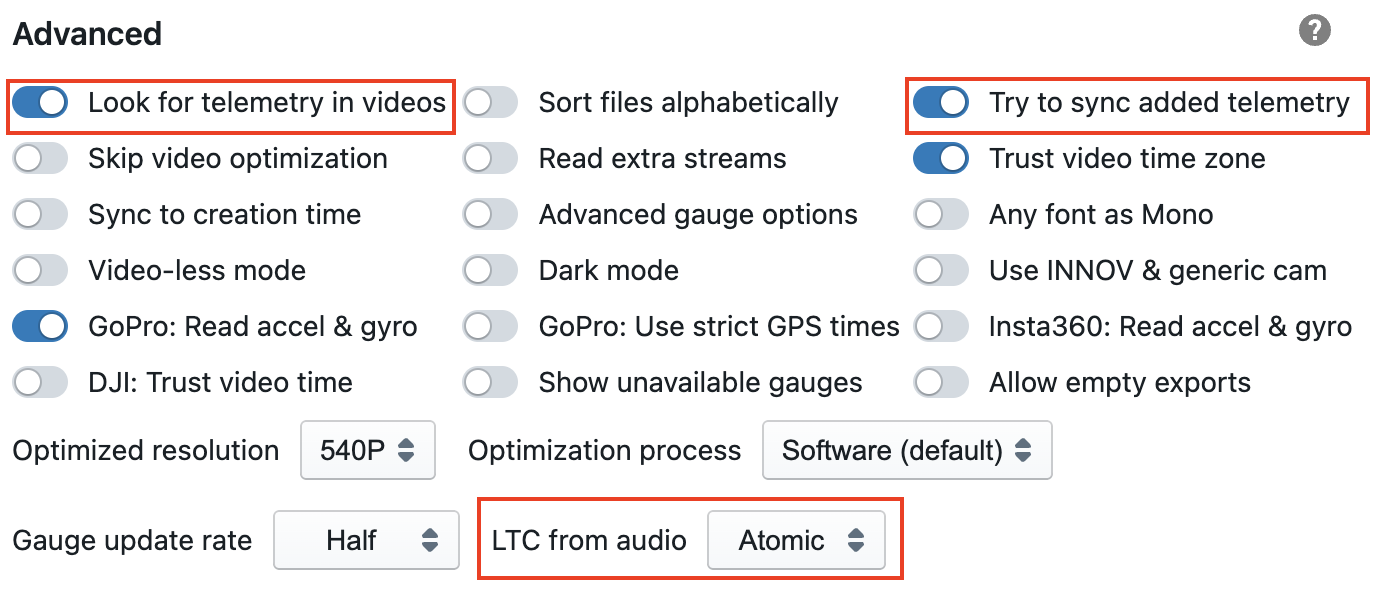Enable Sync to creation time

click(x=40, y=214)
